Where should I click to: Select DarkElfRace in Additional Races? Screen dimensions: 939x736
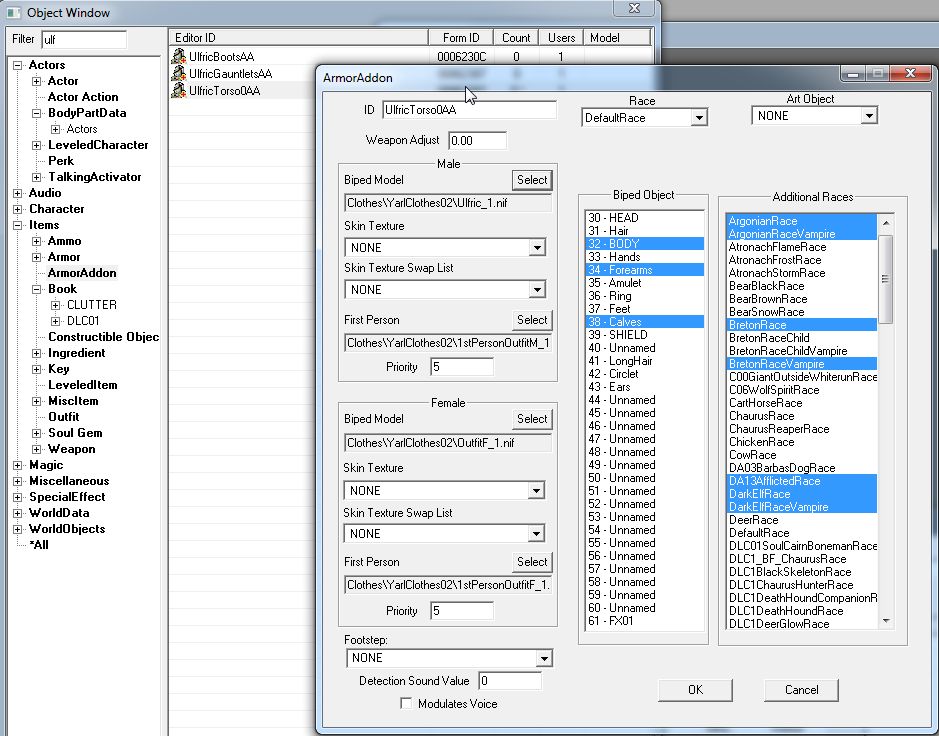(801, 494)
